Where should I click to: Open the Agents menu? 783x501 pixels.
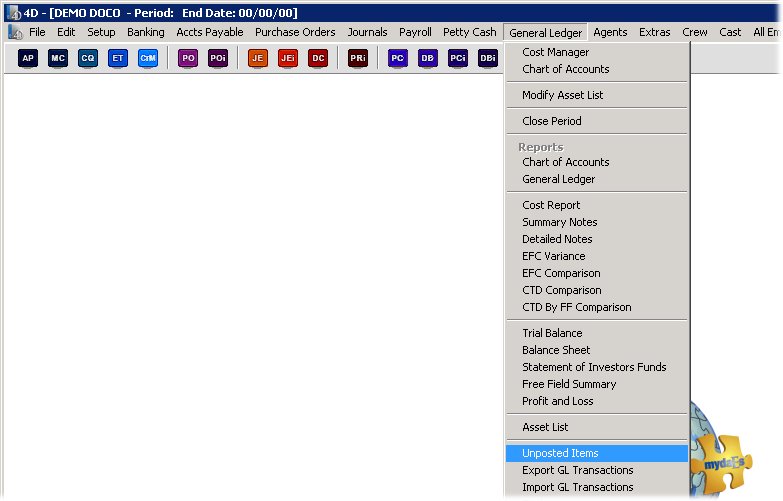point(610,32)
